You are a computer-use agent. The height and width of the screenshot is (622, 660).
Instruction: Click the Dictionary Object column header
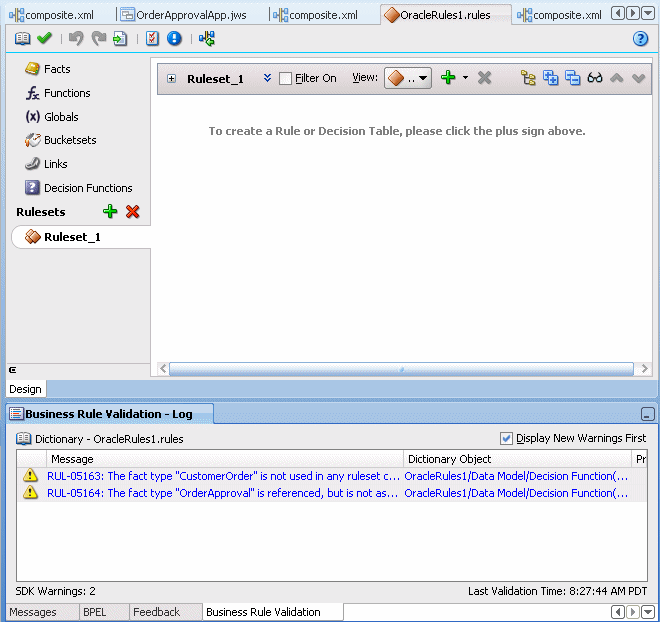(x=517, y=459)
